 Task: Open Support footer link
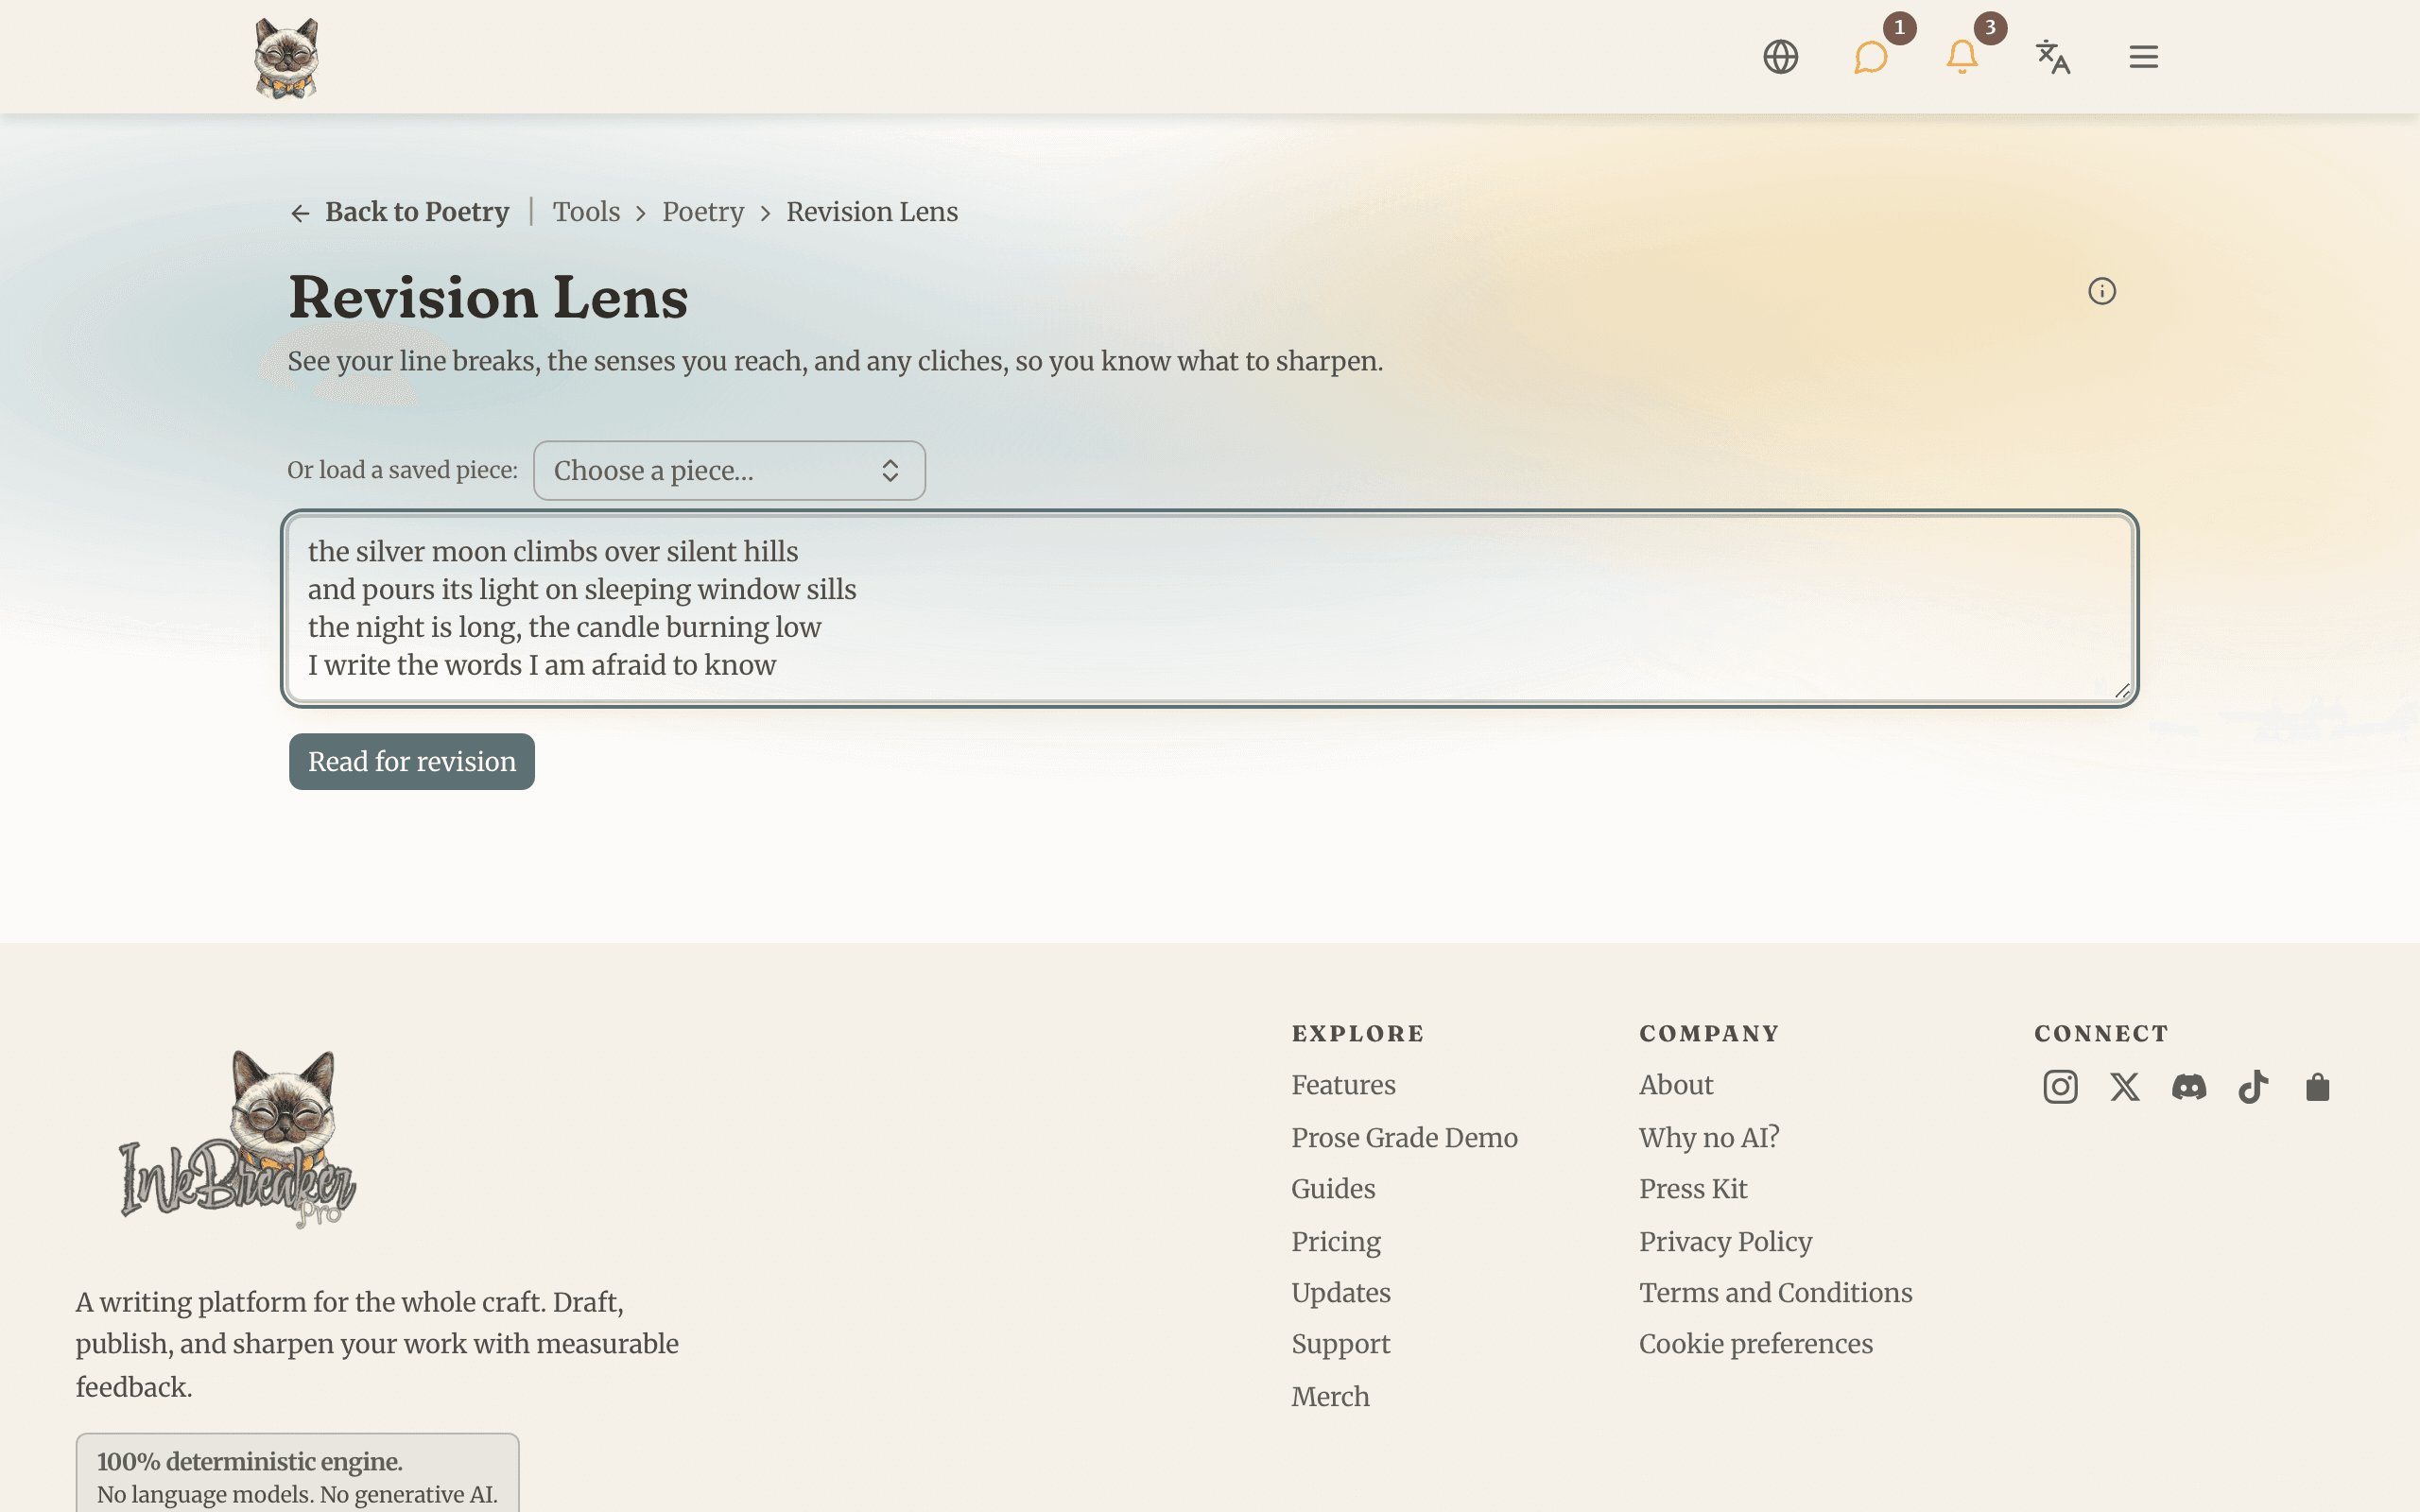pos(1341,1344)
